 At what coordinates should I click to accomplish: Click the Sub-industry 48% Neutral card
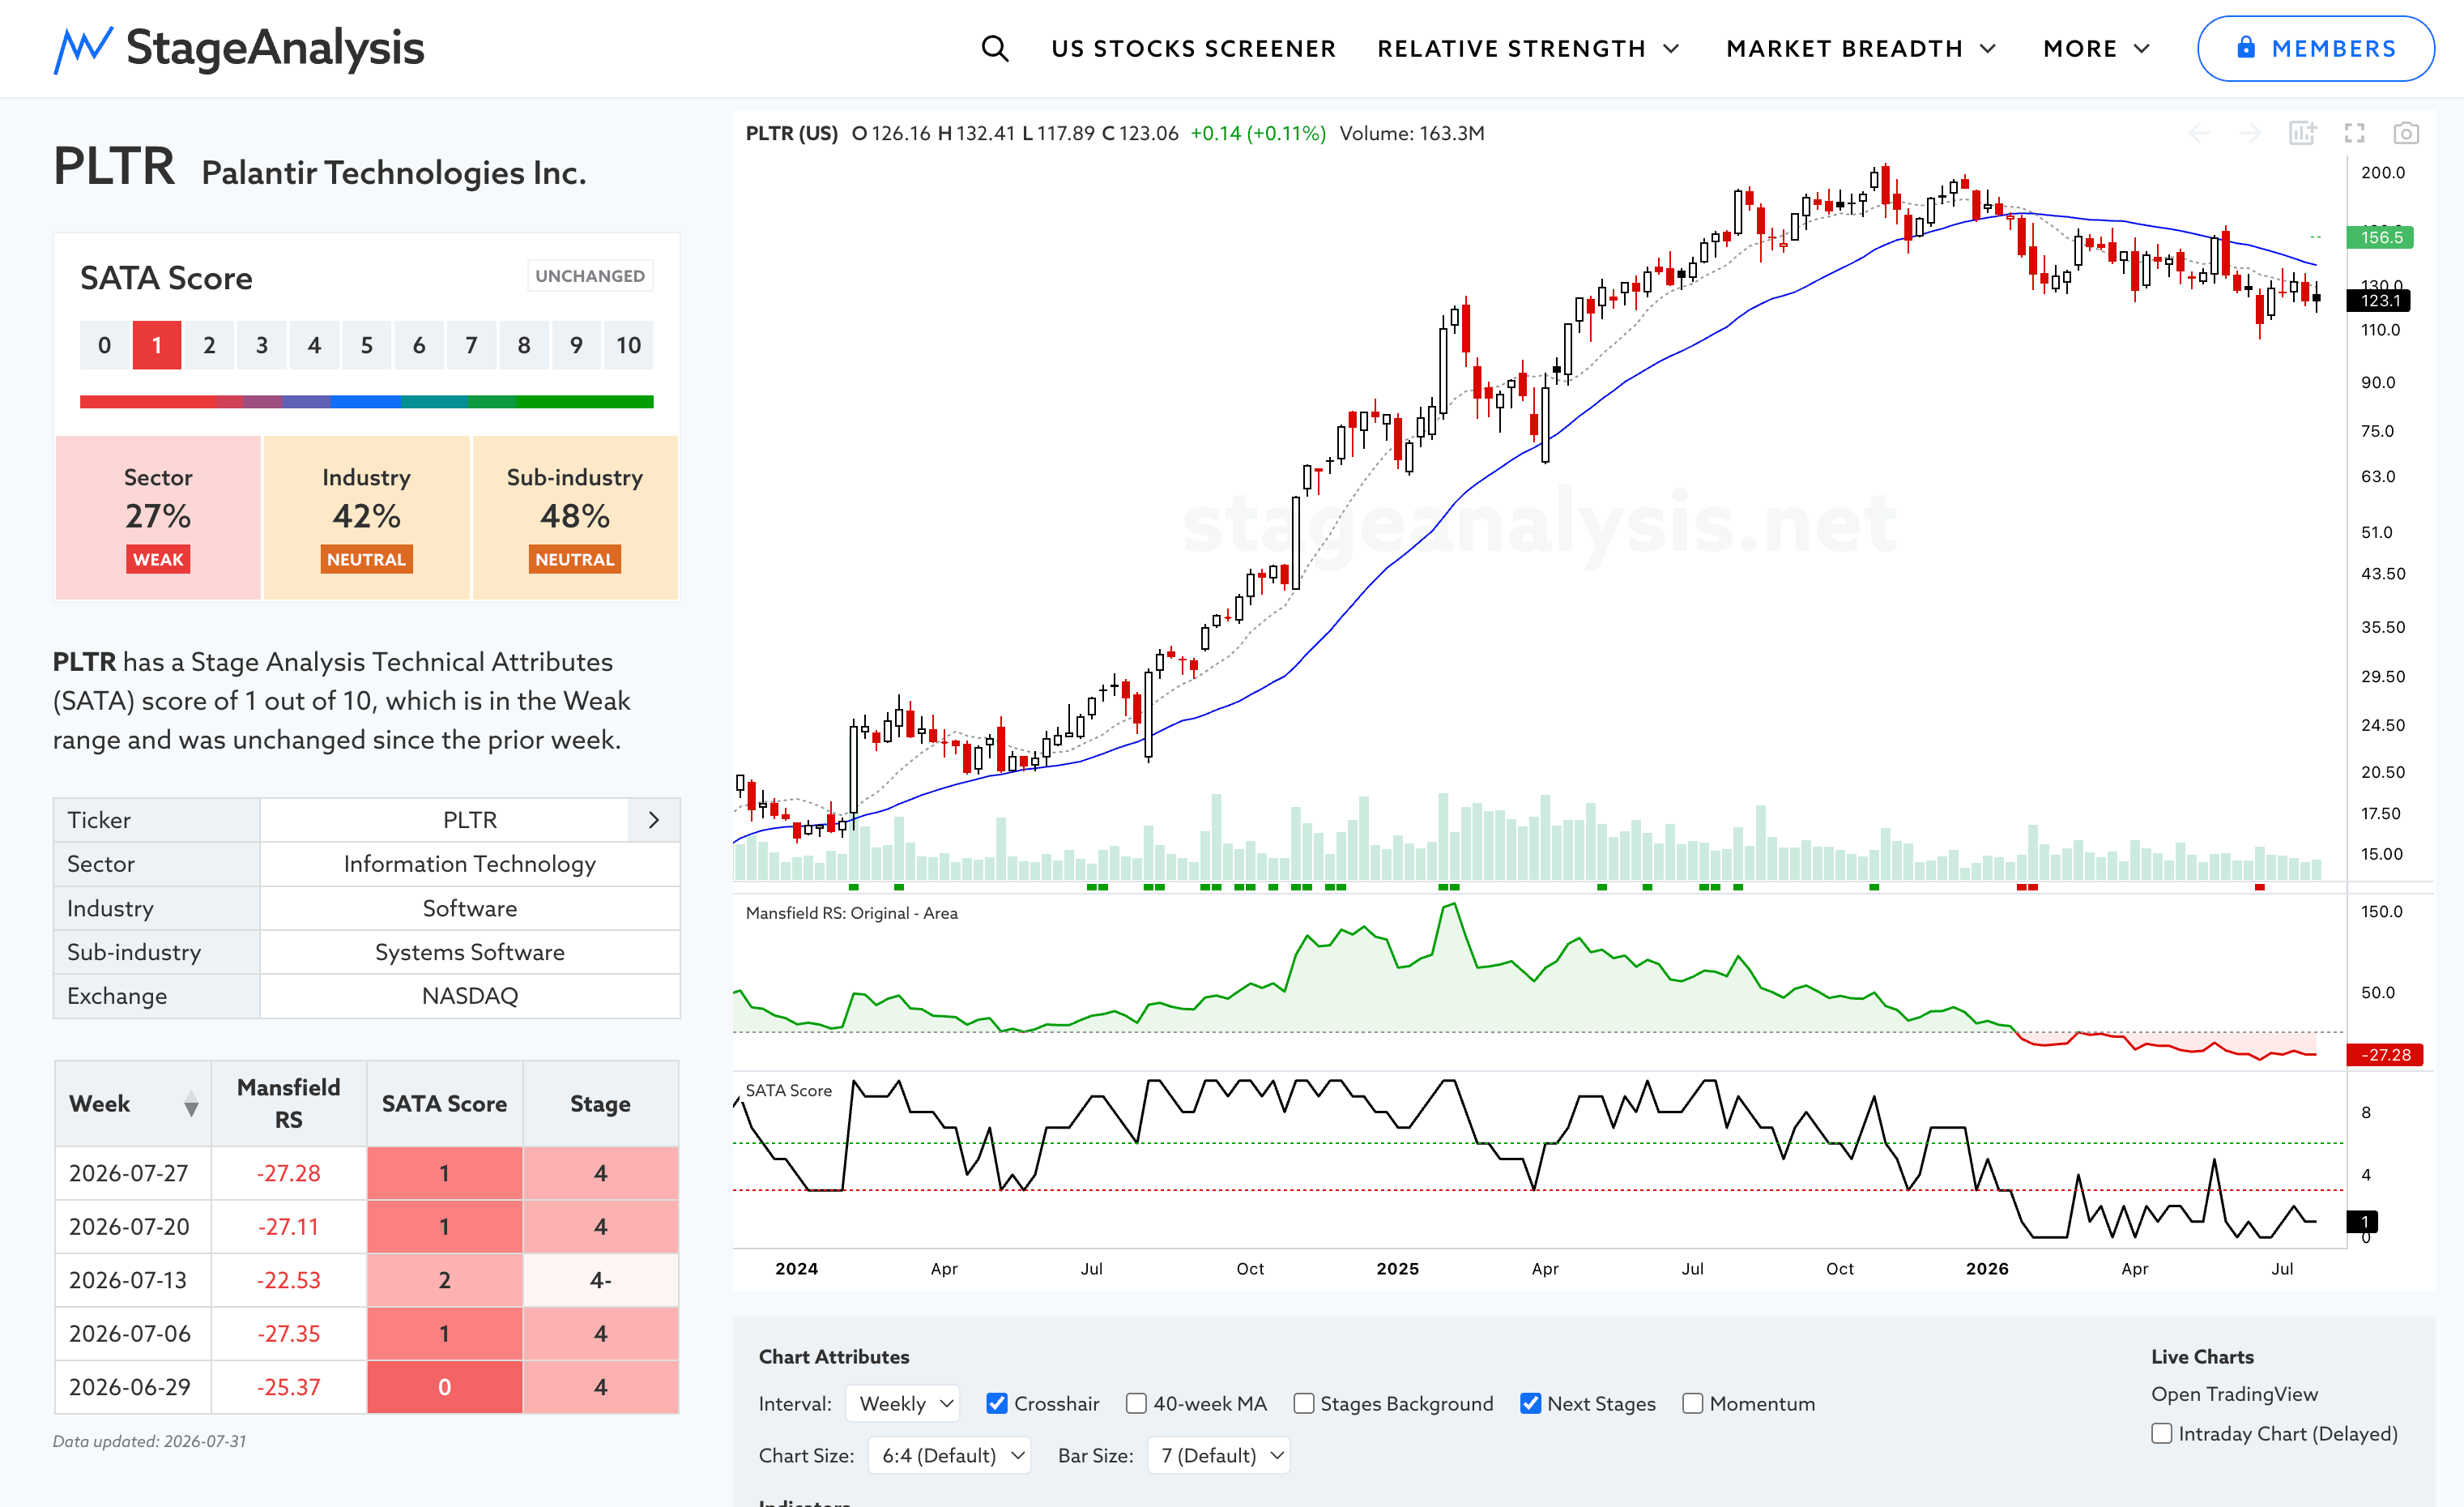(x=575, y=517)
